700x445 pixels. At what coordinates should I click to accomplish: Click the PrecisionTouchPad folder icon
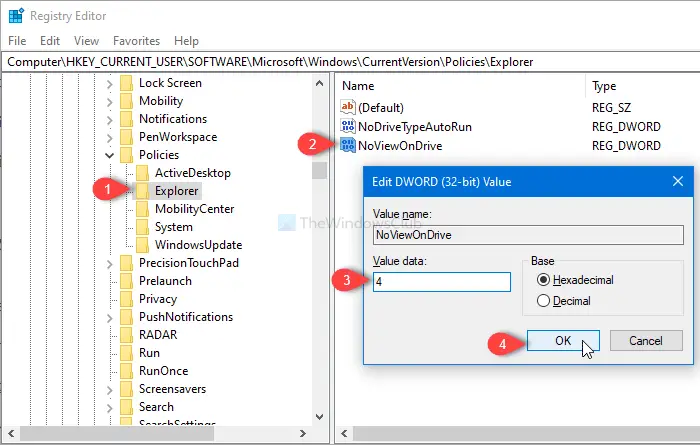click(127, 263)
